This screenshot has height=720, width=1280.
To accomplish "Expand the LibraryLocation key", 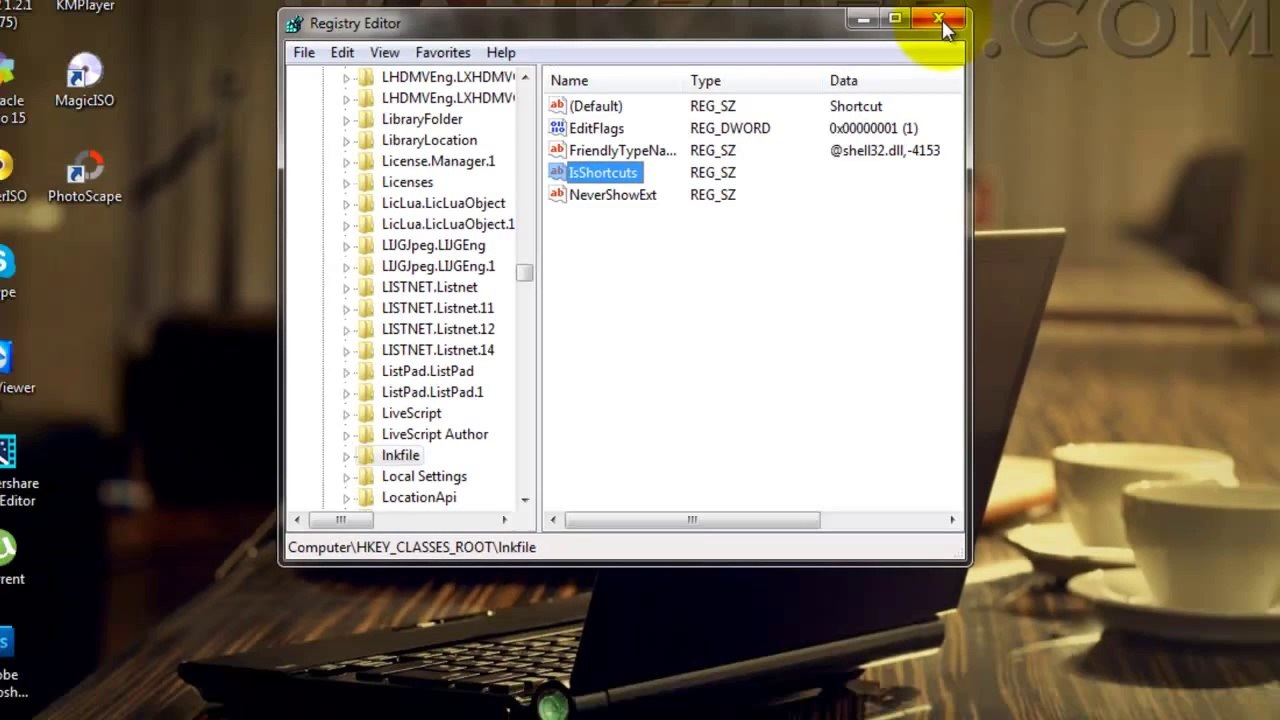I will coord(347,141).
